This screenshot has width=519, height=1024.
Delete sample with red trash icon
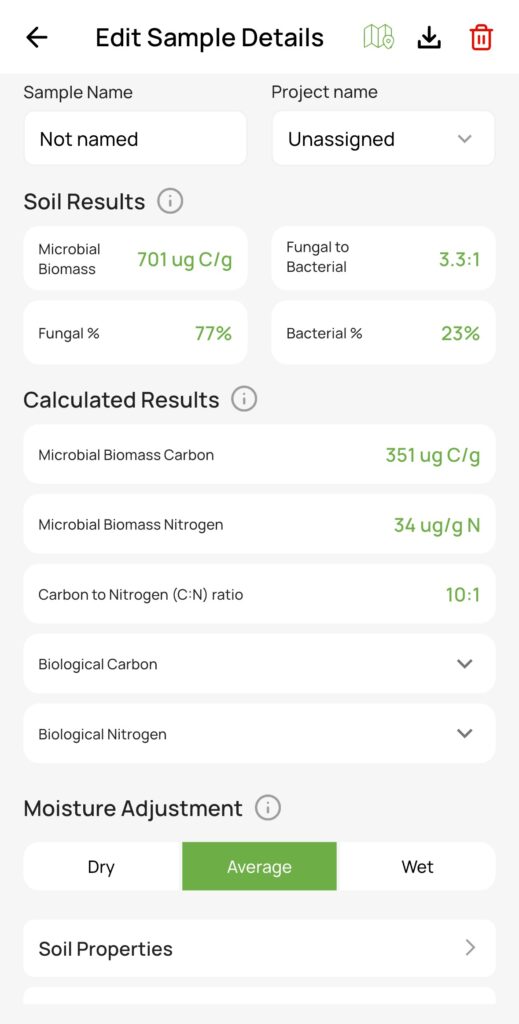coord(481,37)
